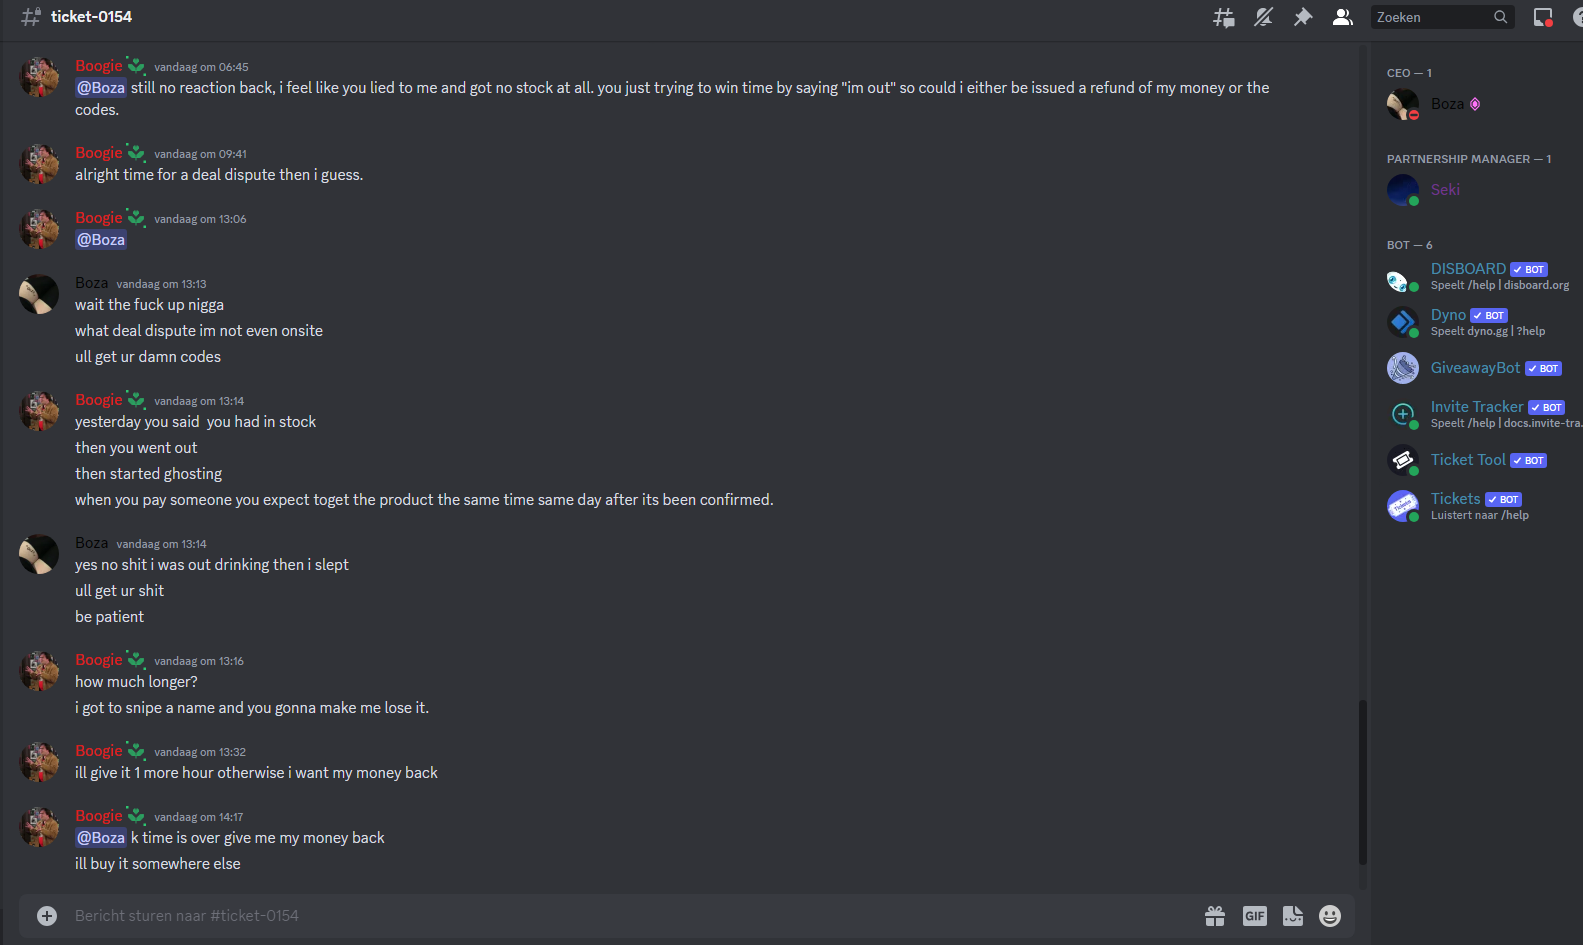Viewport: 1583px width, 945px height.
Task: Click Boza's avatar at 13:13 message
Action: (39, 294)
